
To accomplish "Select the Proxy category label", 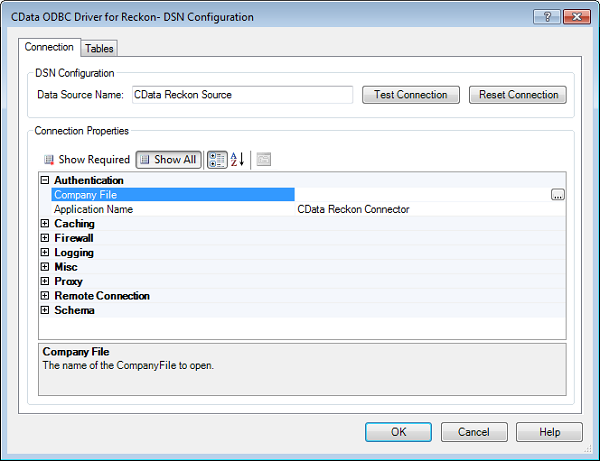I will 68,281.
